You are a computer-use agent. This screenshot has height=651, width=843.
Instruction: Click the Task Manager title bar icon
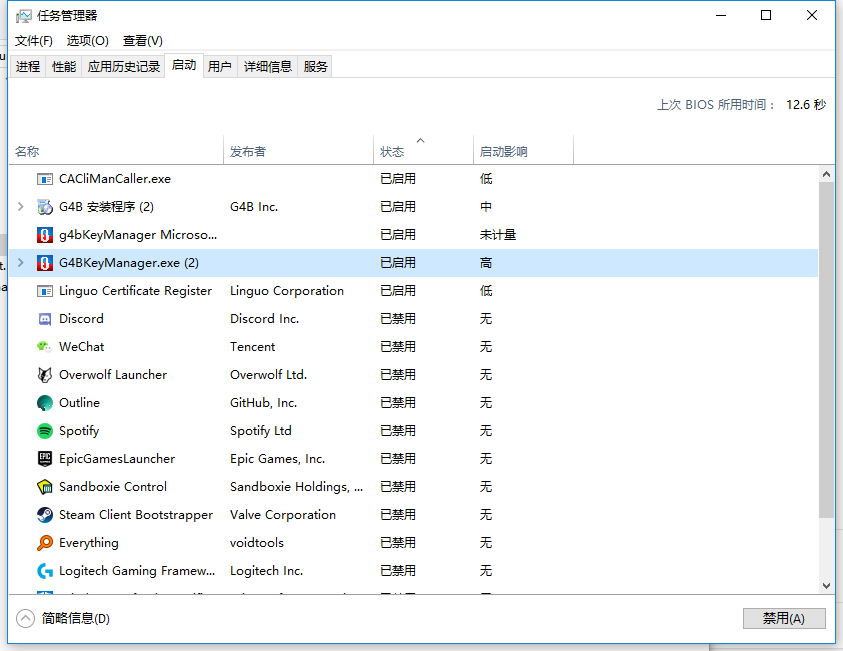pos(24,16)
